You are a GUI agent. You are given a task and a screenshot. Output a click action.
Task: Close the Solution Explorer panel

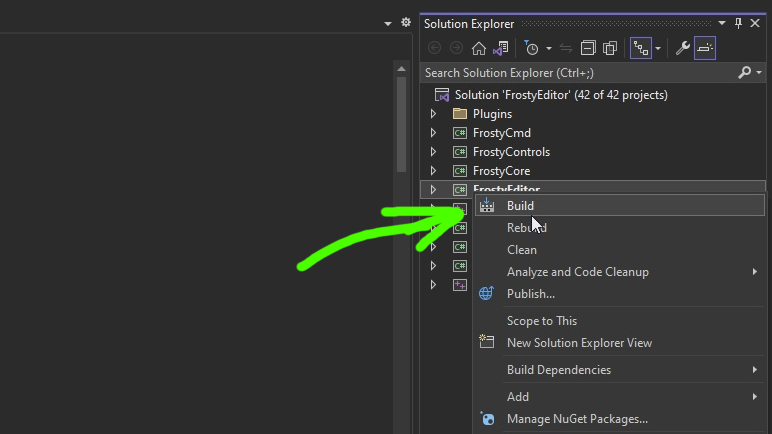click(755, 23)
